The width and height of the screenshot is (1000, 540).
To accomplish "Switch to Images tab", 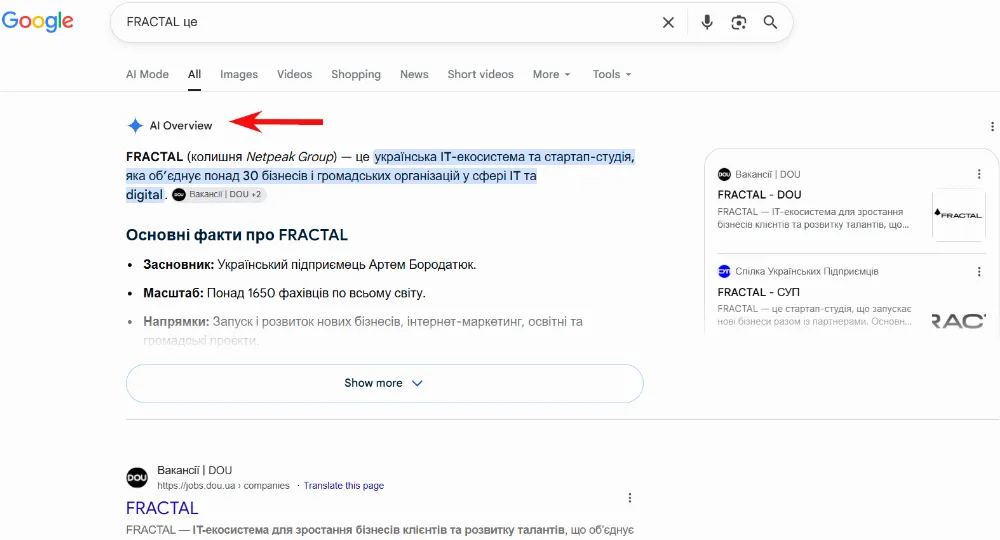I will (239, 74).
